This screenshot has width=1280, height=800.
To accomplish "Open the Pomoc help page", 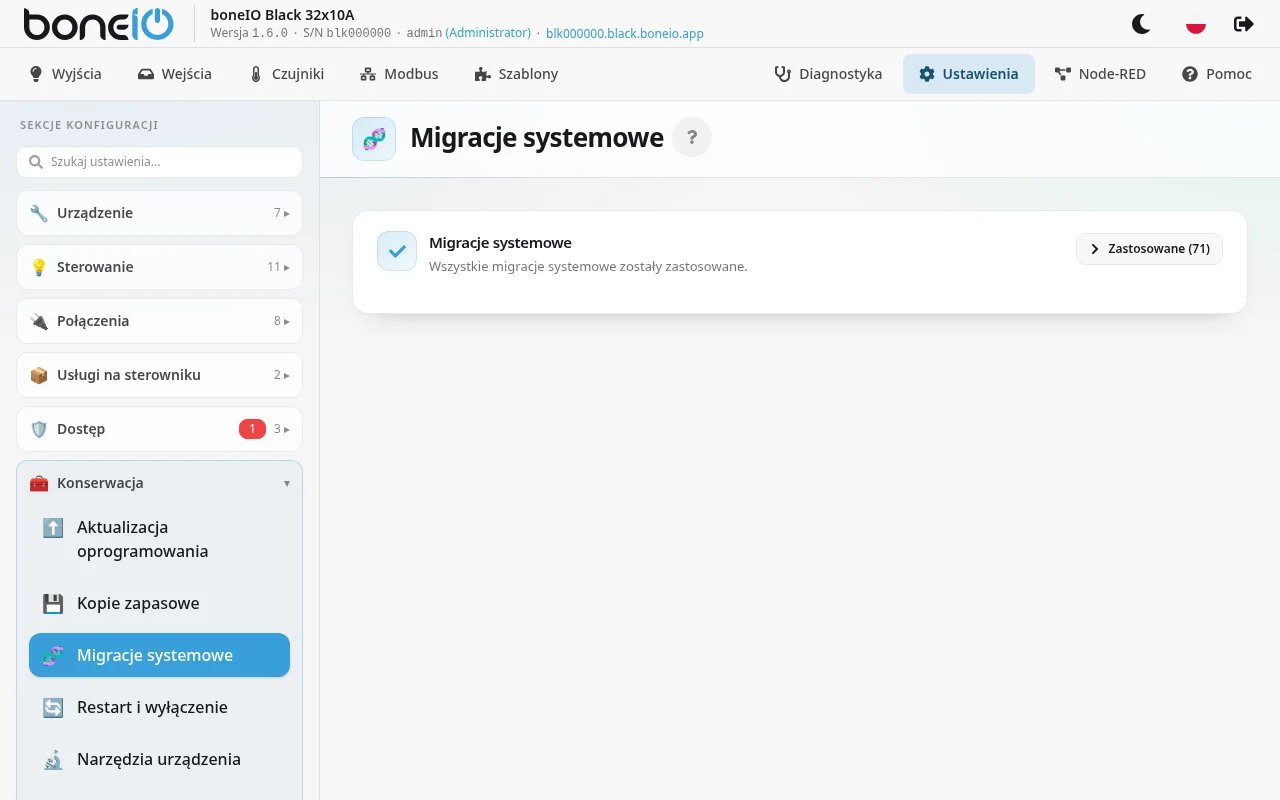I will pos(1216,74).
